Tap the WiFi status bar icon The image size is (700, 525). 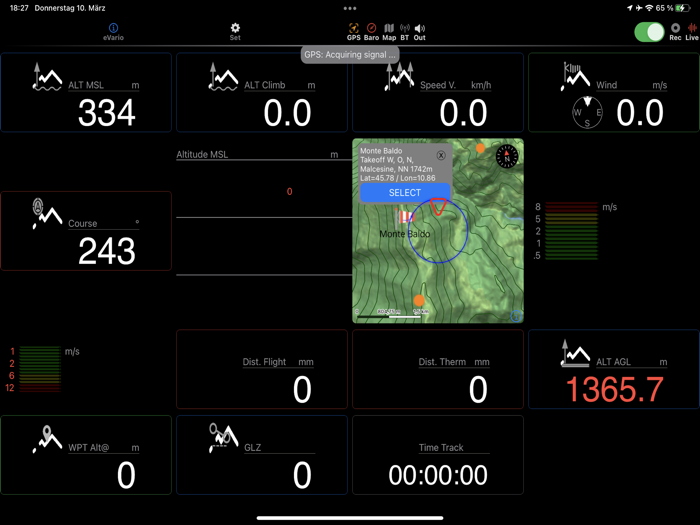[x=649, y=8]
